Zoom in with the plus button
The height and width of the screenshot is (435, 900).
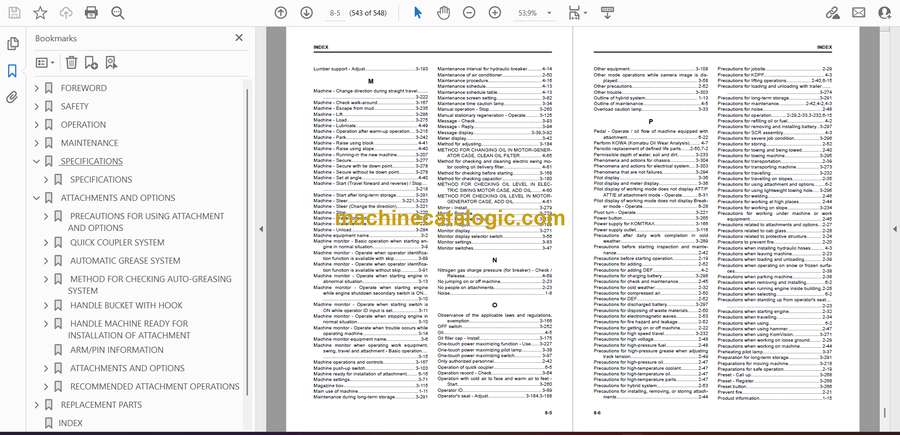(495, 13)
